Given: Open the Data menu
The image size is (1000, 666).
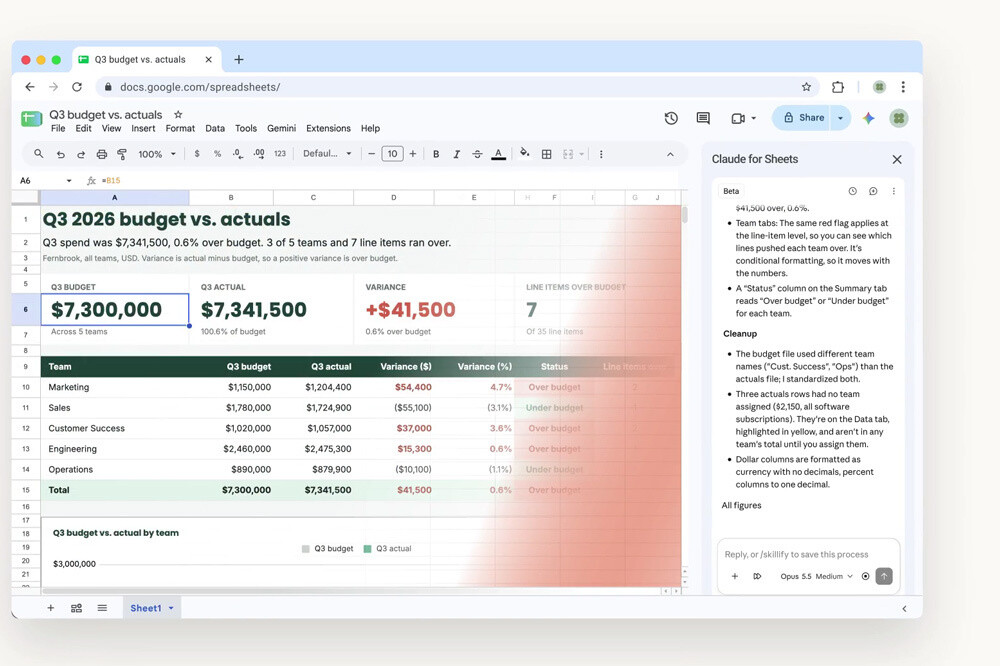Looking at the screenshot, I should (215, 128).
